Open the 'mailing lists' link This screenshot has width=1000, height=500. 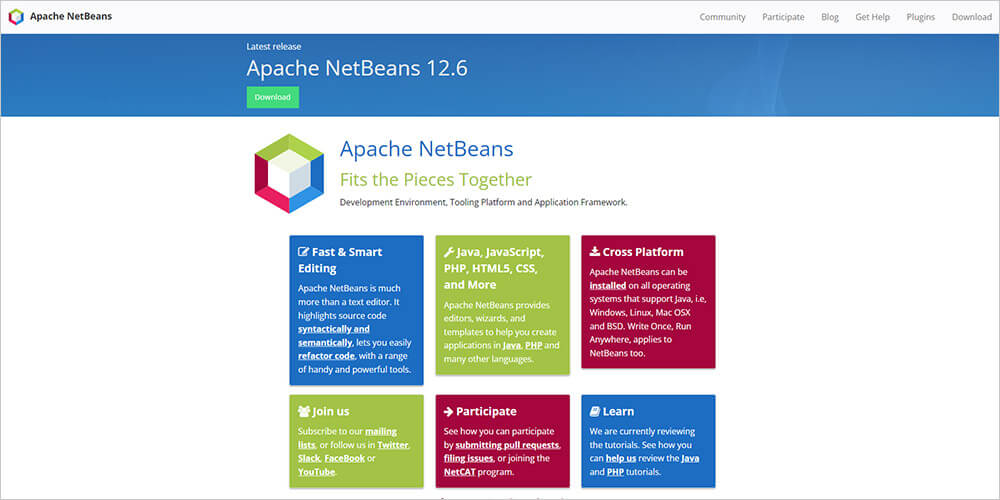point(347,438)
